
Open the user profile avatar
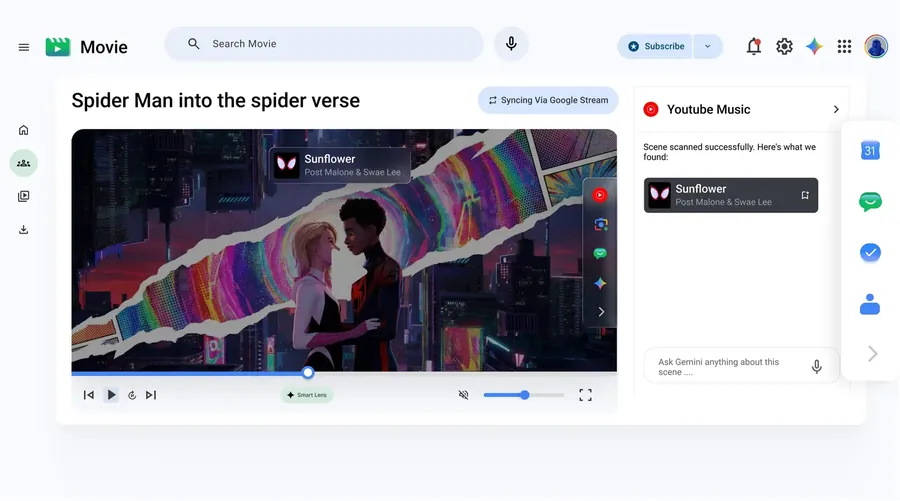876,46
